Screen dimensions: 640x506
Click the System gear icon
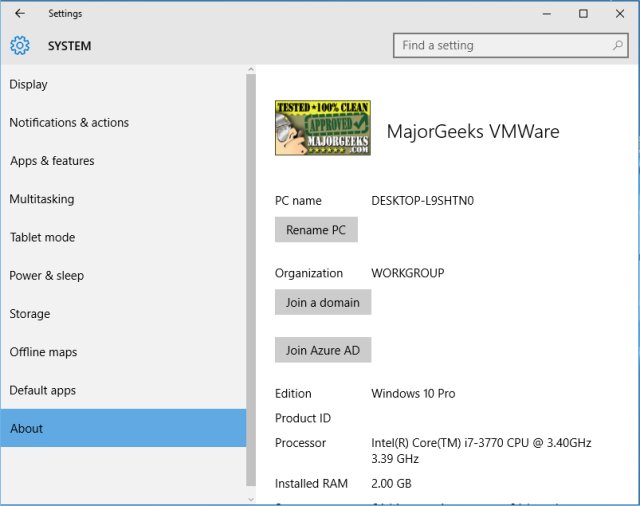pyautogui.click(x=20, y=45)
